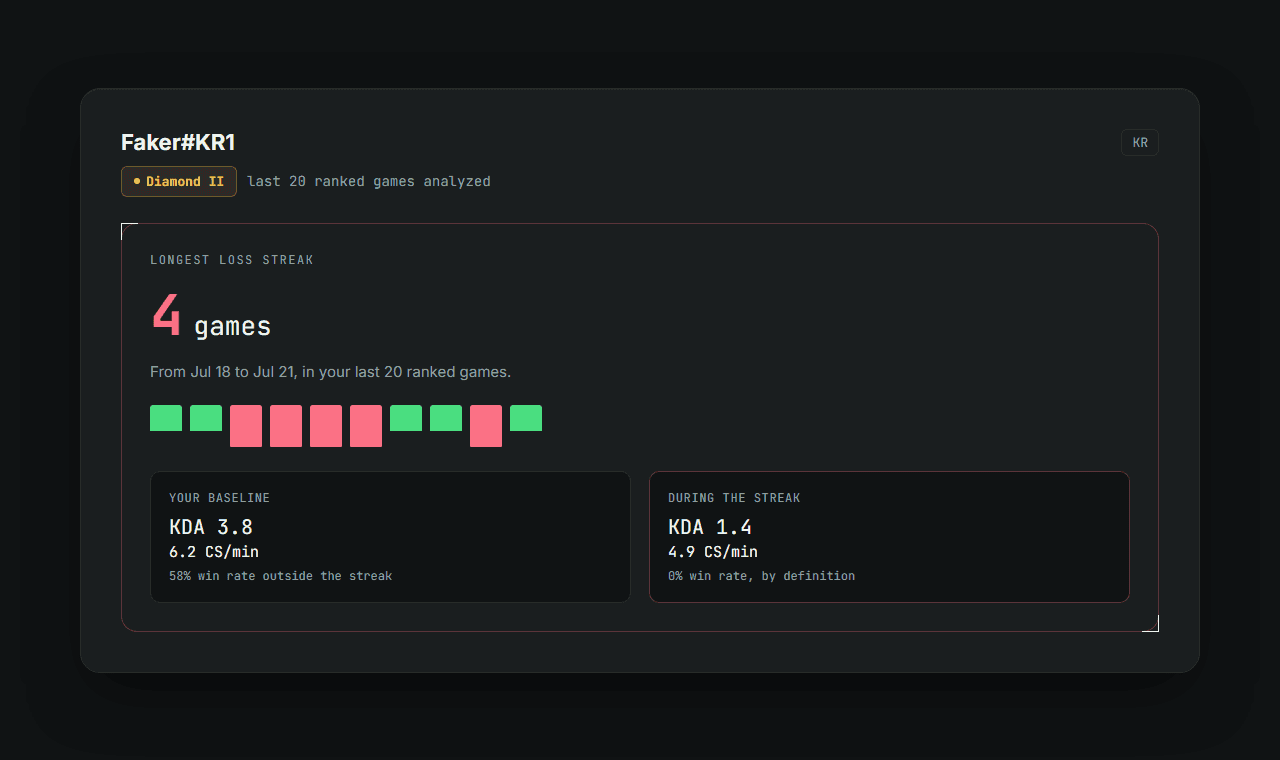Select the ninth game square, the isolated loss
1280x760 pixels.
(x=486, y=426)
